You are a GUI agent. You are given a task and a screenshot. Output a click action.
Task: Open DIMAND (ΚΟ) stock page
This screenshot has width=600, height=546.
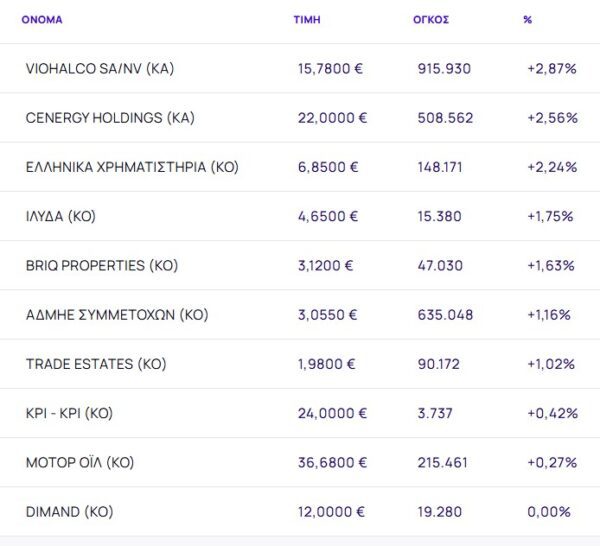(x=69, y=512)
